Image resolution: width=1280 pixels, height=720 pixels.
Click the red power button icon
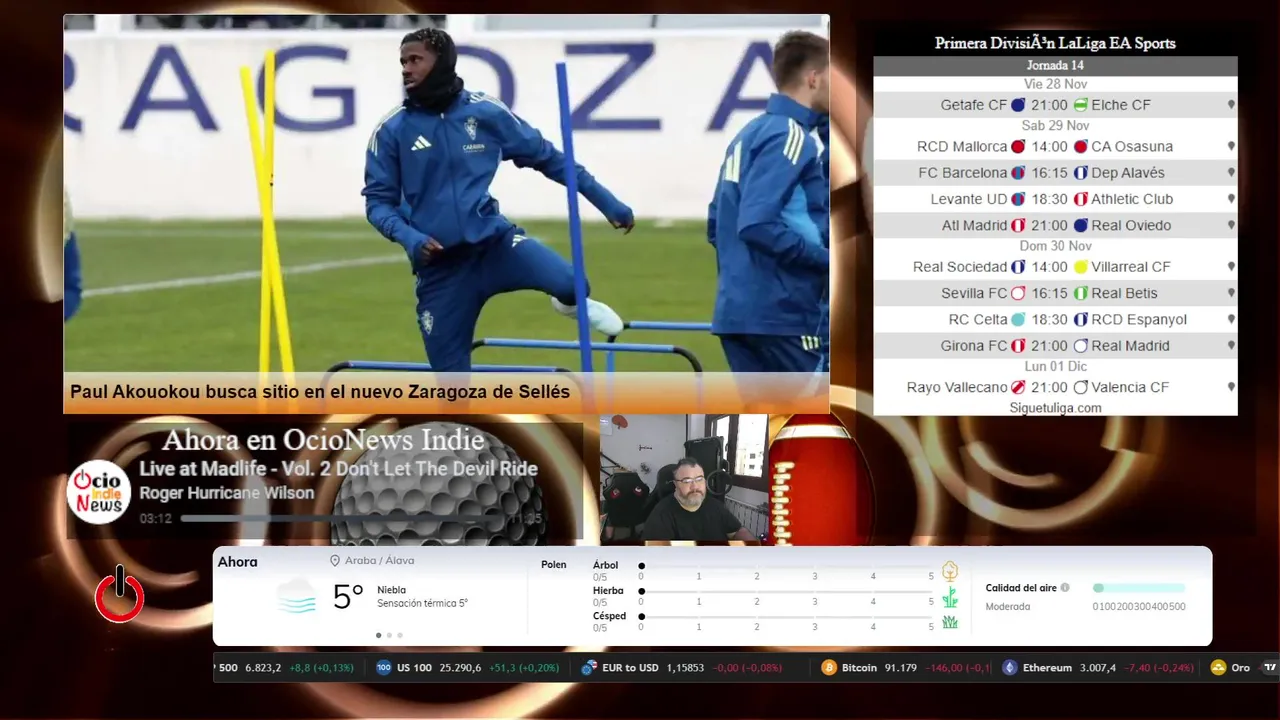[x=120, y=596]
